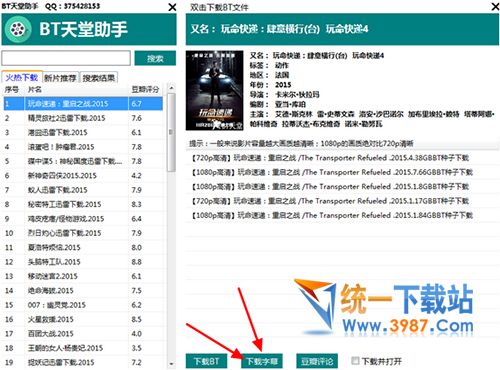
Task: Click the Transporter Refueled movie poster thumbnail
Action: [214, 90]
